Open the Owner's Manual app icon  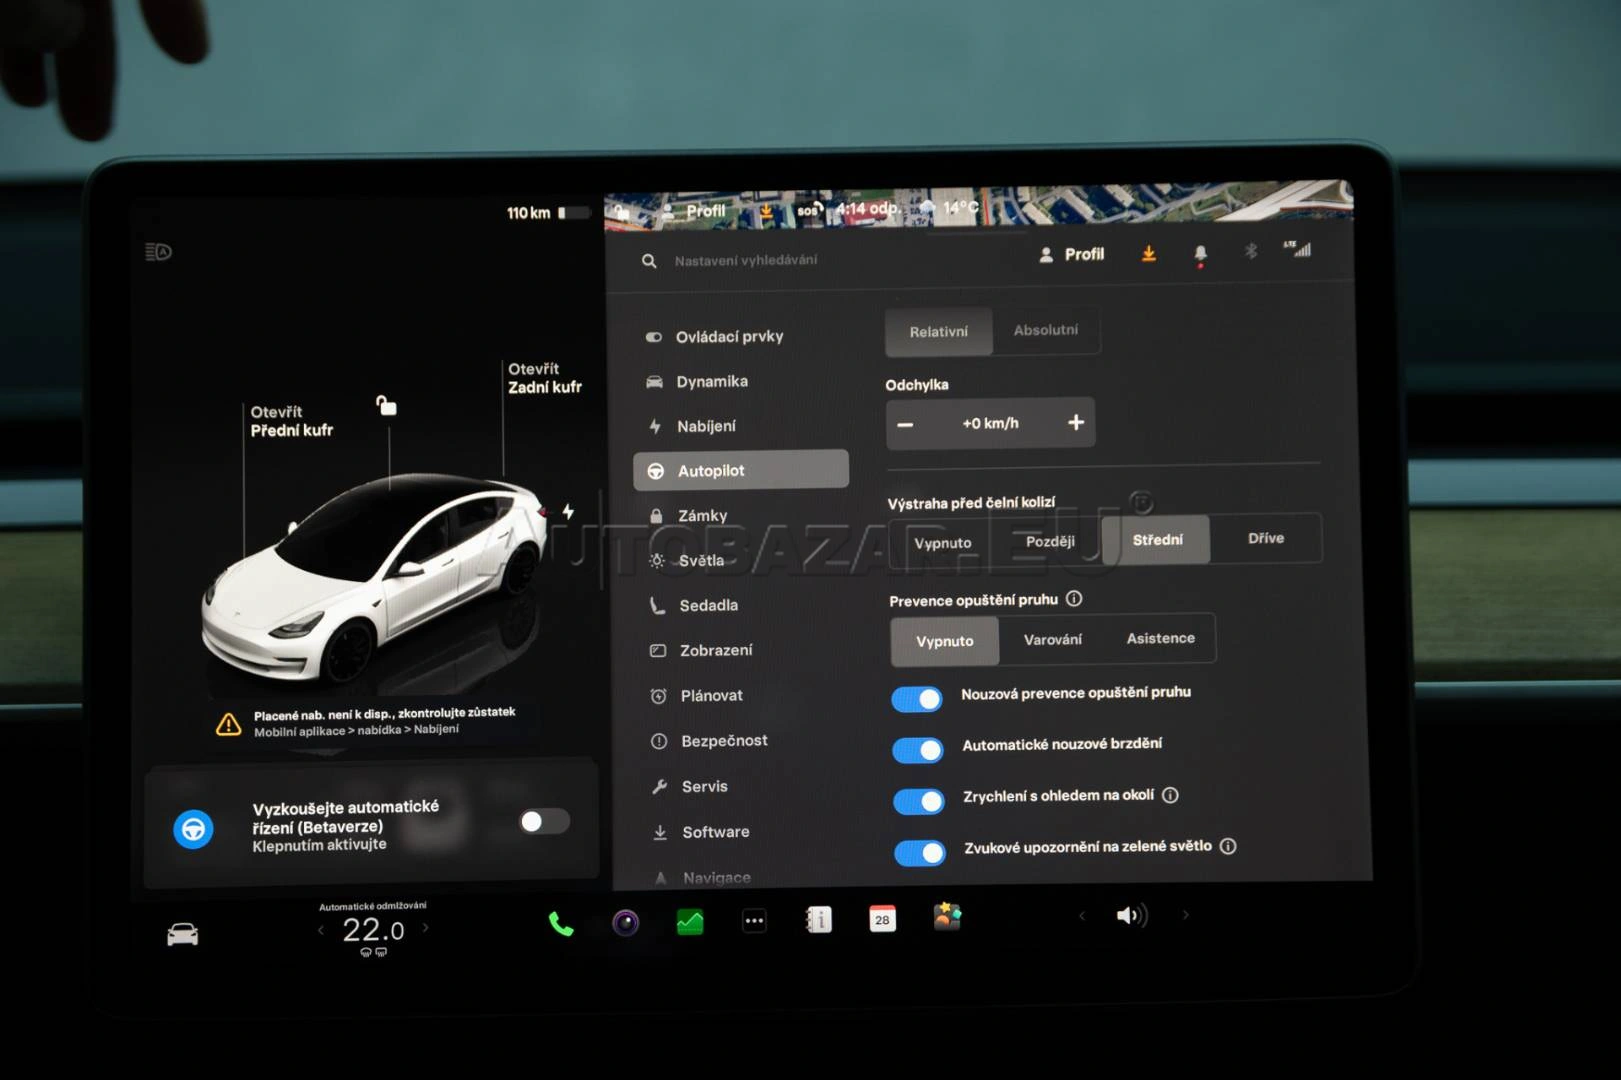(818, 919)
